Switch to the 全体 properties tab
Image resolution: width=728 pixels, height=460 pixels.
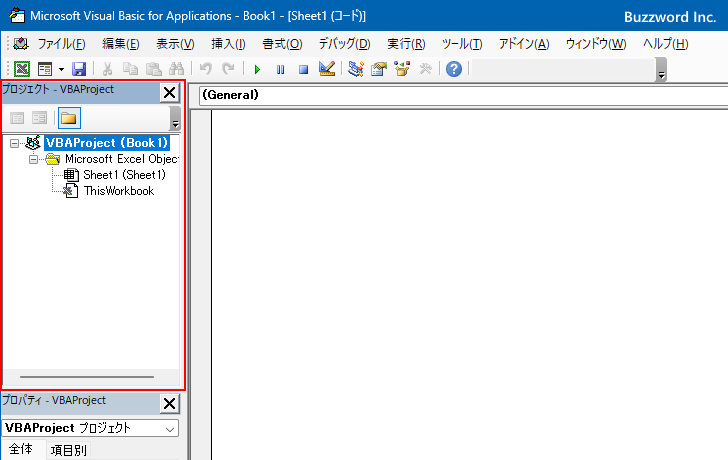point(21,449)
